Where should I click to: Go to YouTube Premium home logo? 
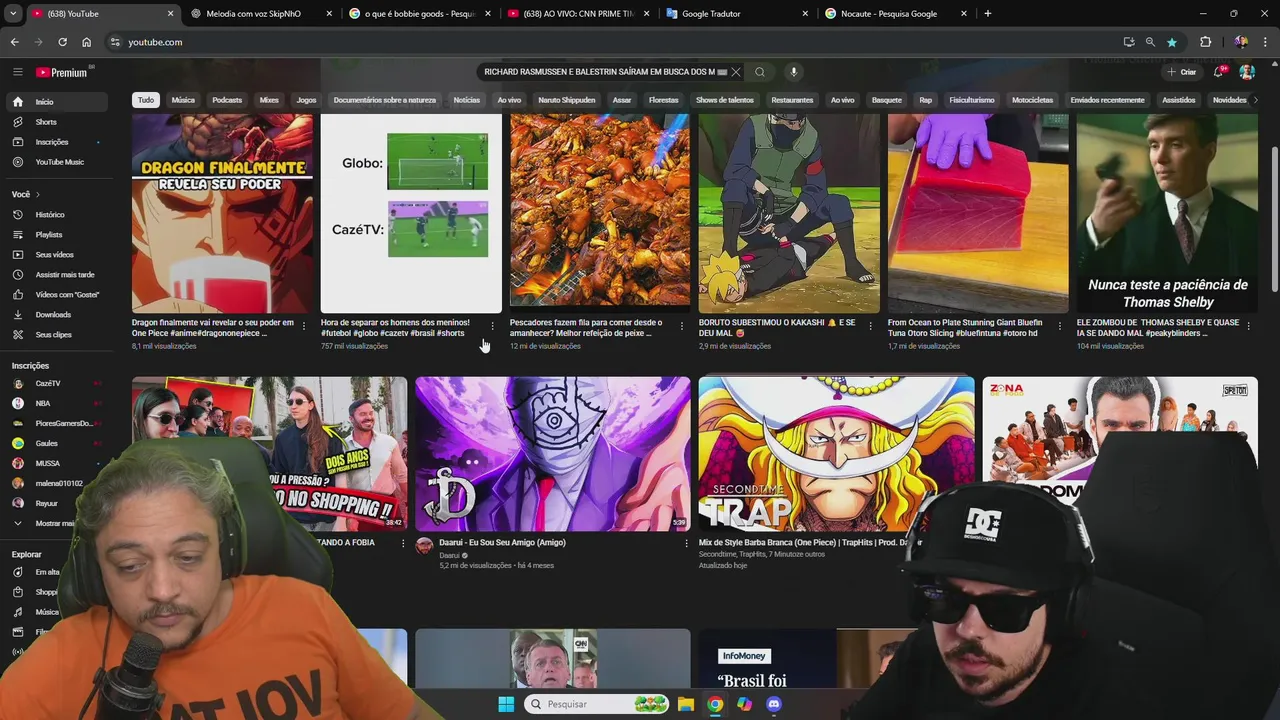pos(63,72)
